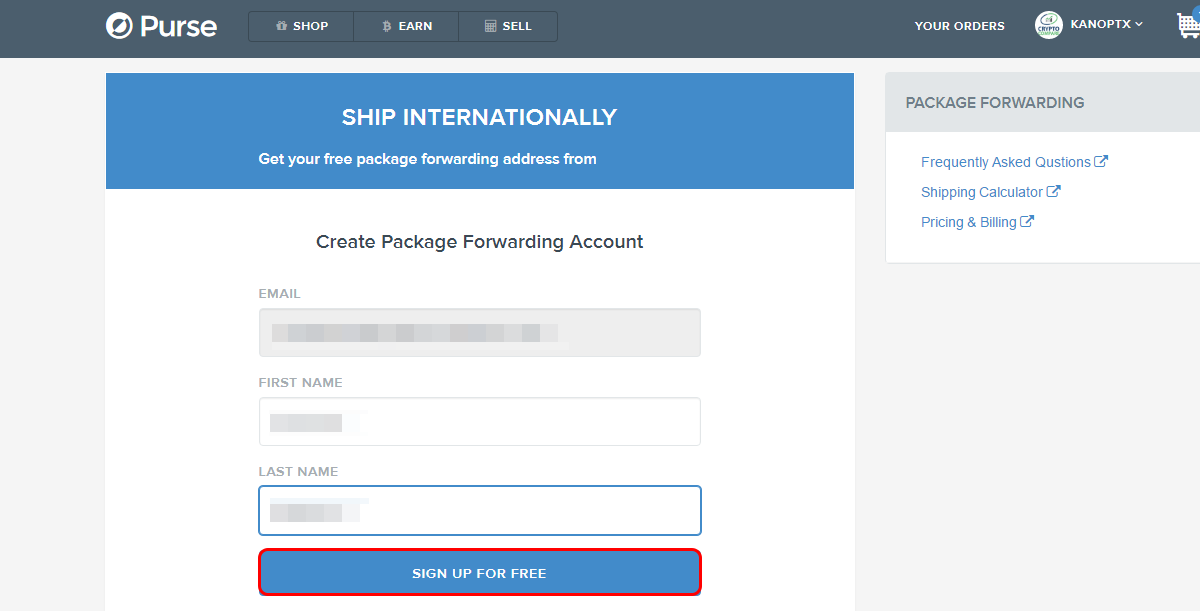Screen dimensions: 1200x611
Task: Go to YOUR ORDERS
Action: (959, 26)
